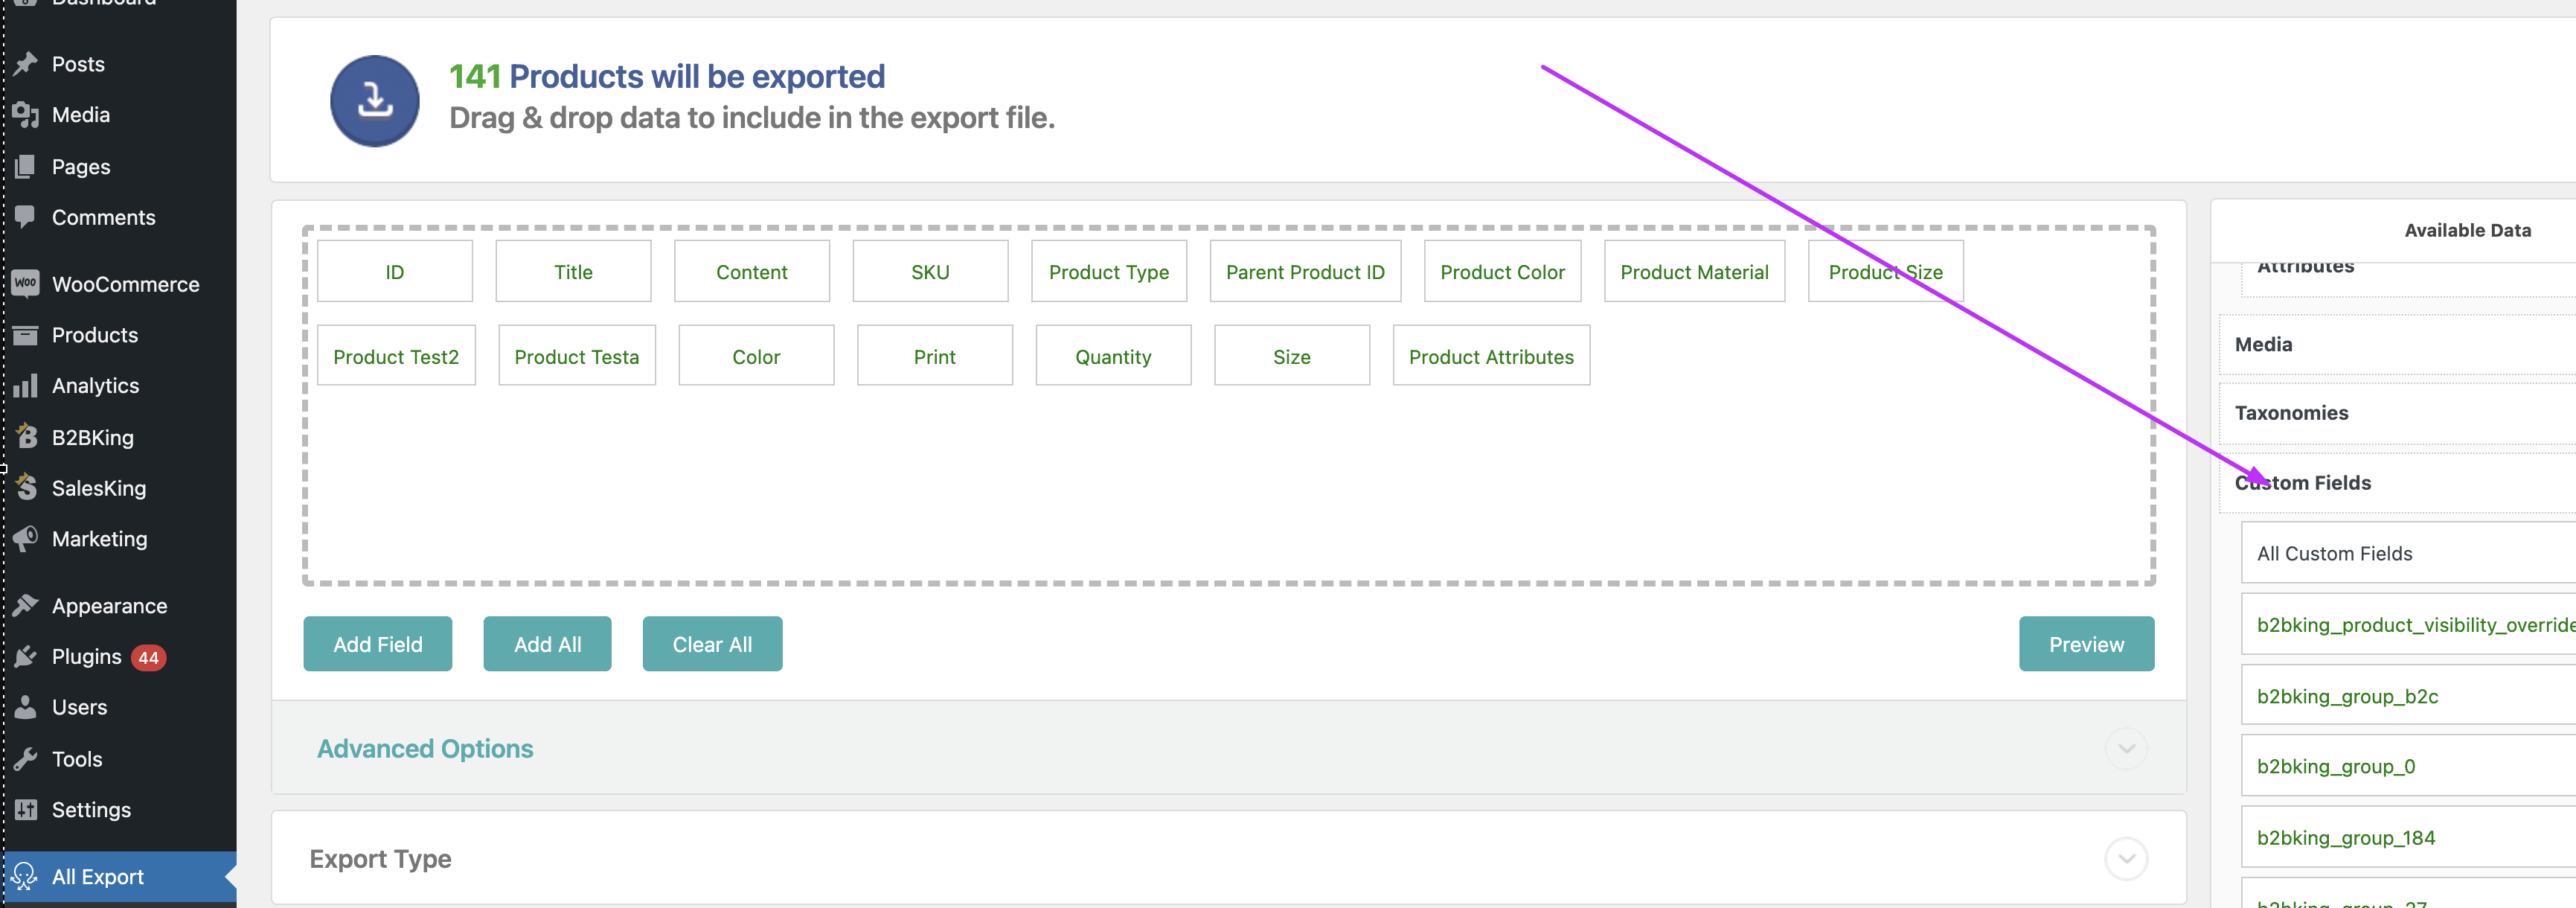Select b2bking_product_visibility_override custom field

2408,625
